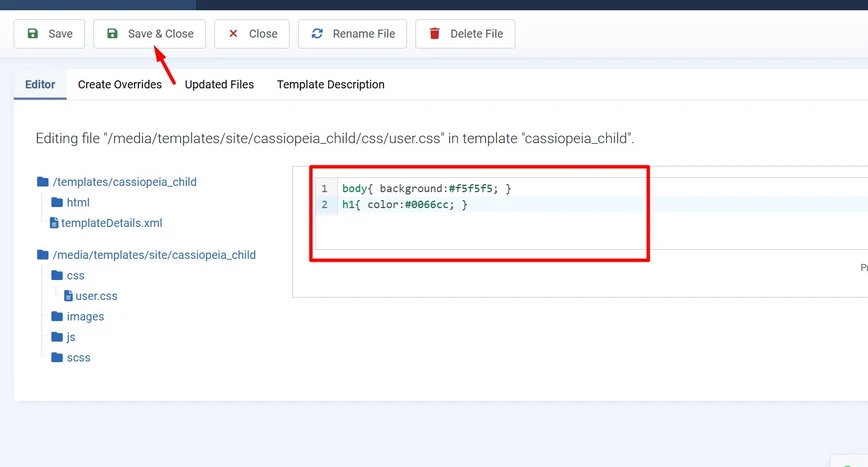Viewport: 868px width, 467px height.
Task: Click the Close toolbar button
Action: coord(252,34)
